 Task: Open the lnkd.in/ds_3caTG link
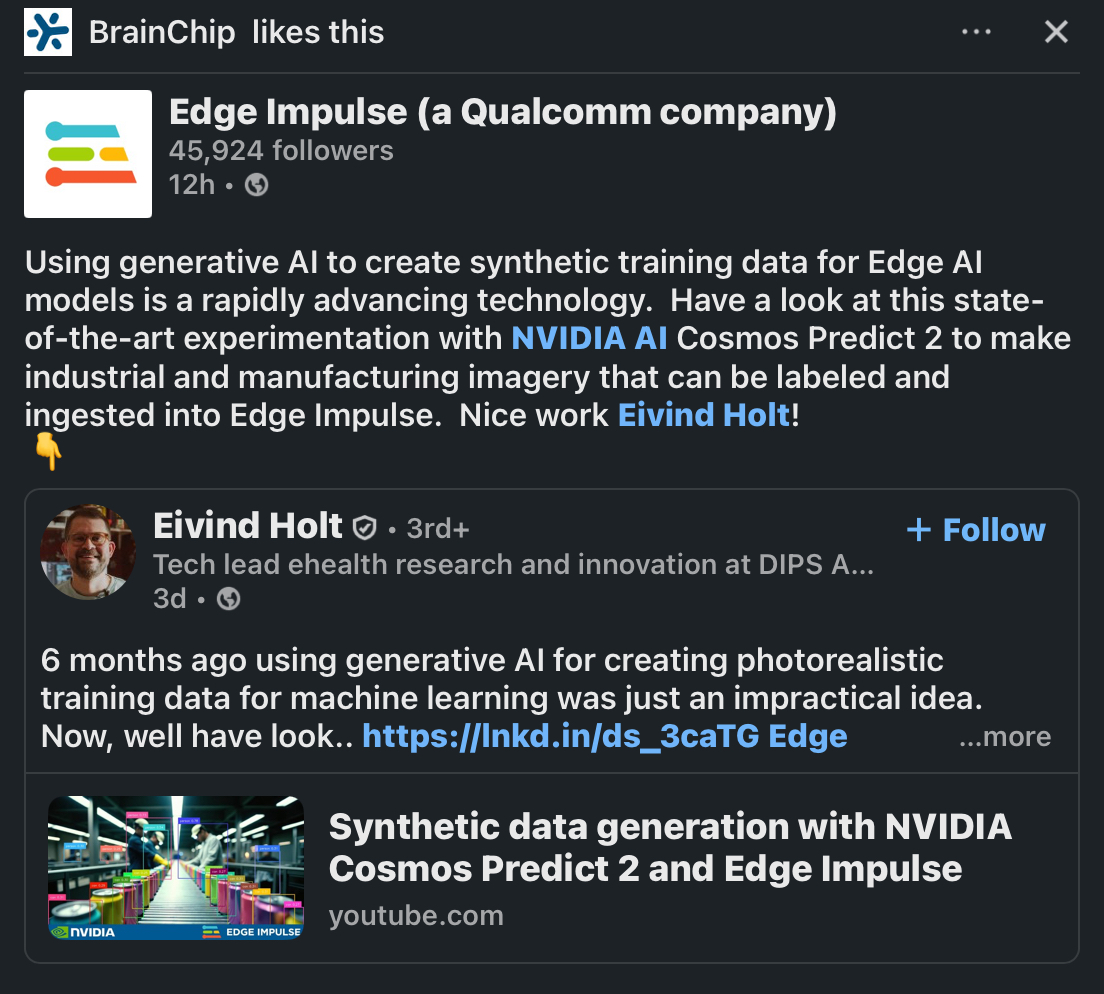tap(560, 736)
